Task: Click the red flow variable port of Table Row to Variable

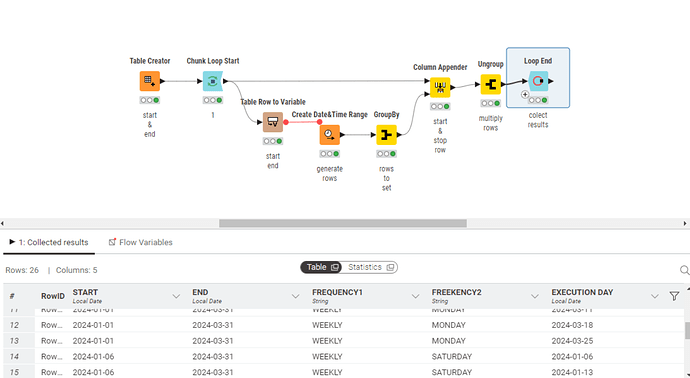Action: click(286, 122)
